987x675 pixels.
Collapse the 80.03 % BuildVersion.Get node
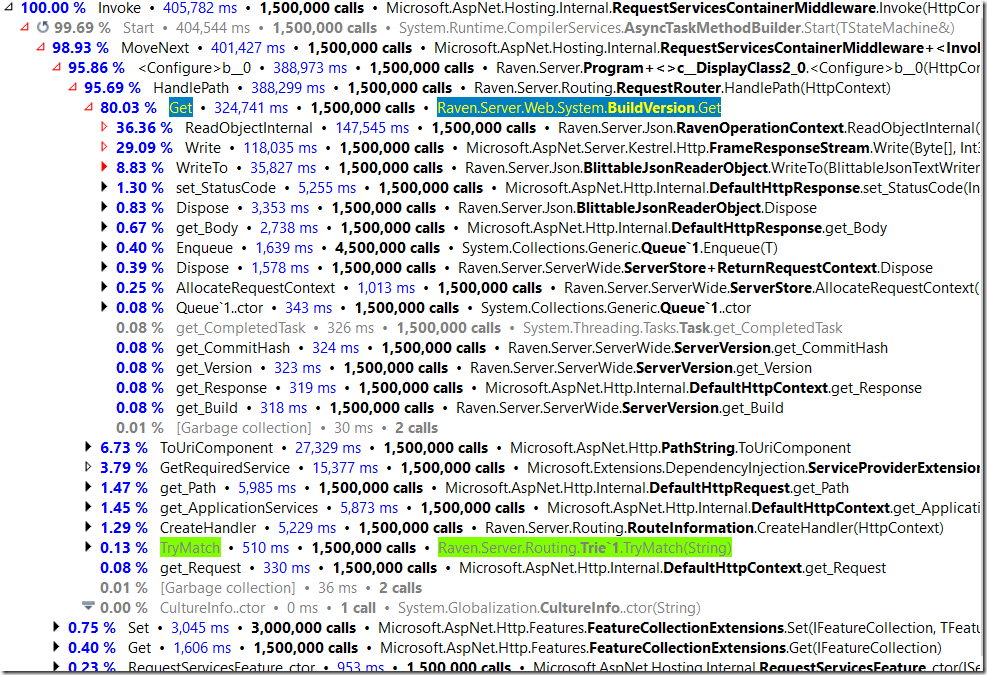coord(89,108)
